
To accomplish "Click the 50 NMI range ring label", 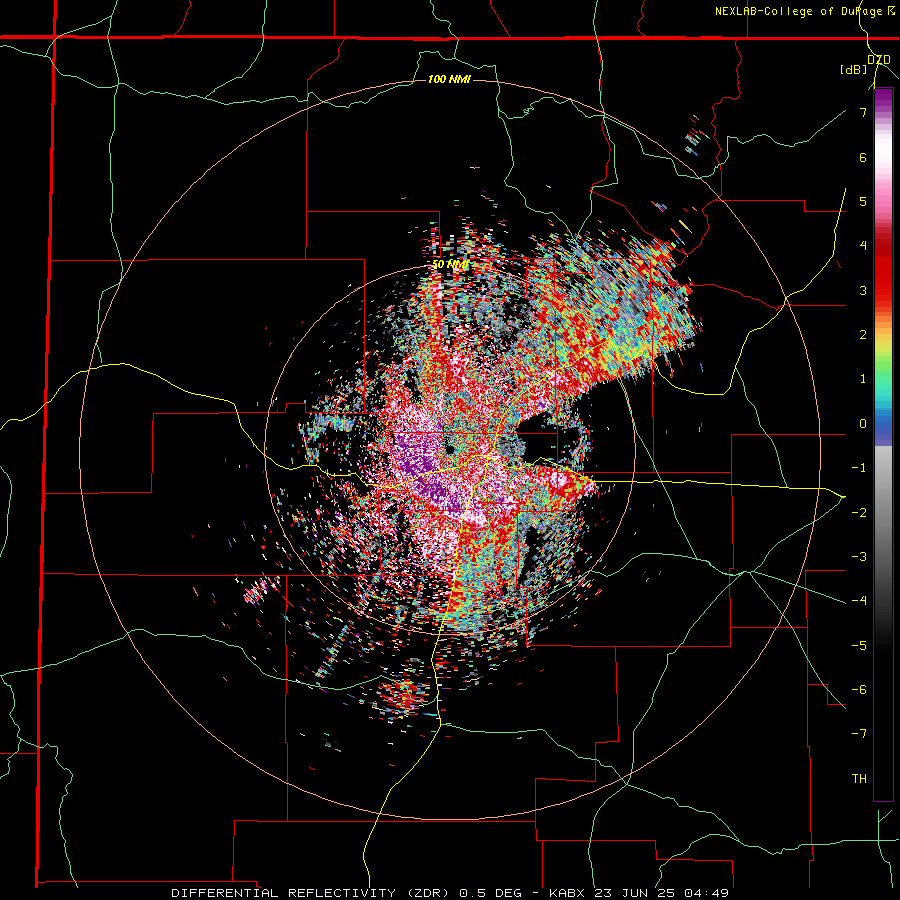I will click(x=451, y=265).
